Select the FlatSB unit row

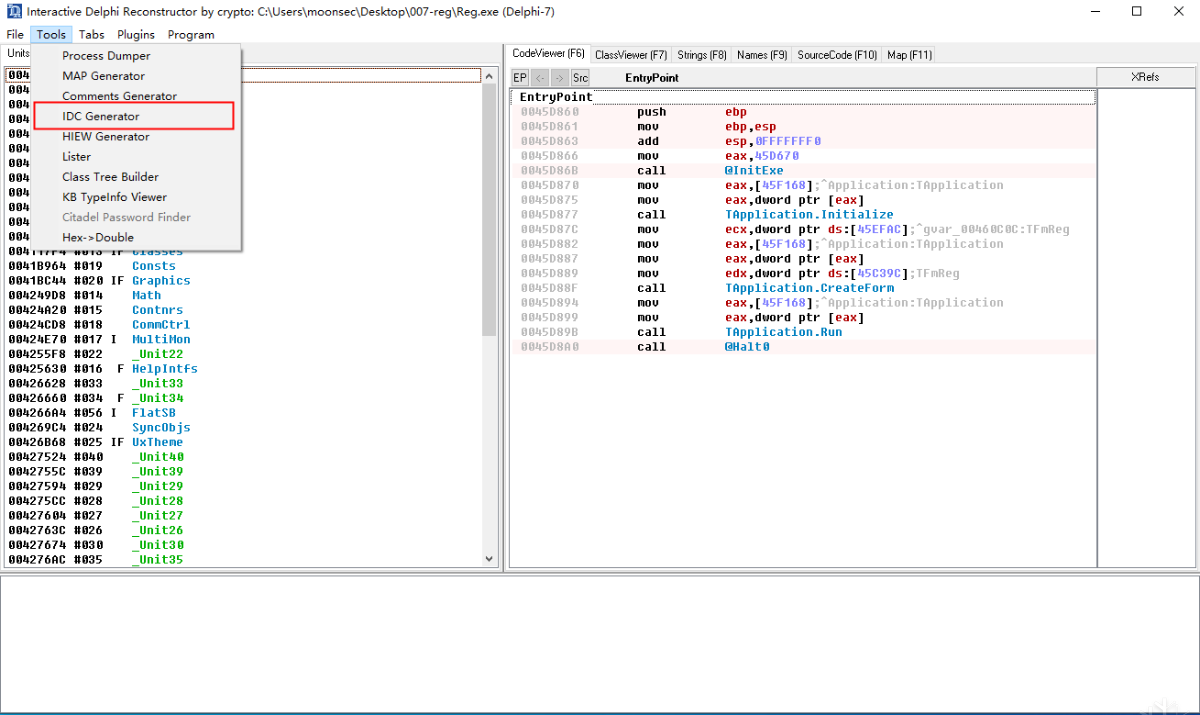pyautogui.click(x=243, y=413)
